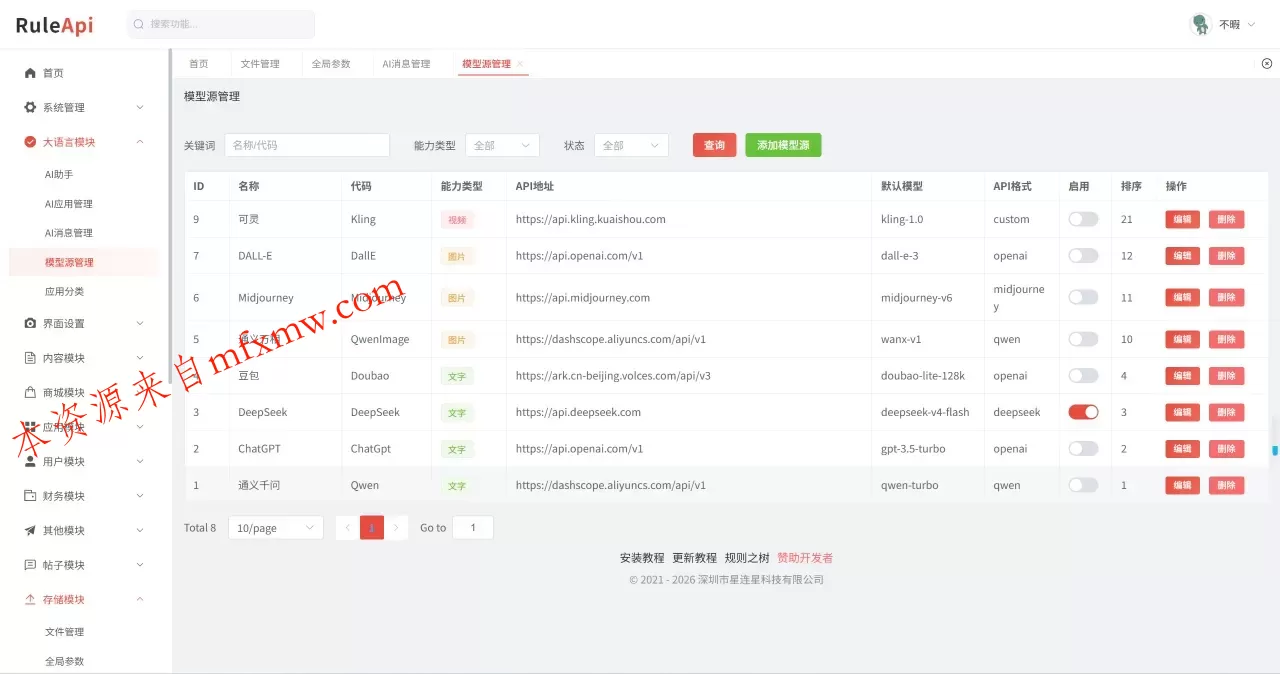Screen dimensions: 1280x674
Task: Click the user avatar in the top right
Action: 1201,24
